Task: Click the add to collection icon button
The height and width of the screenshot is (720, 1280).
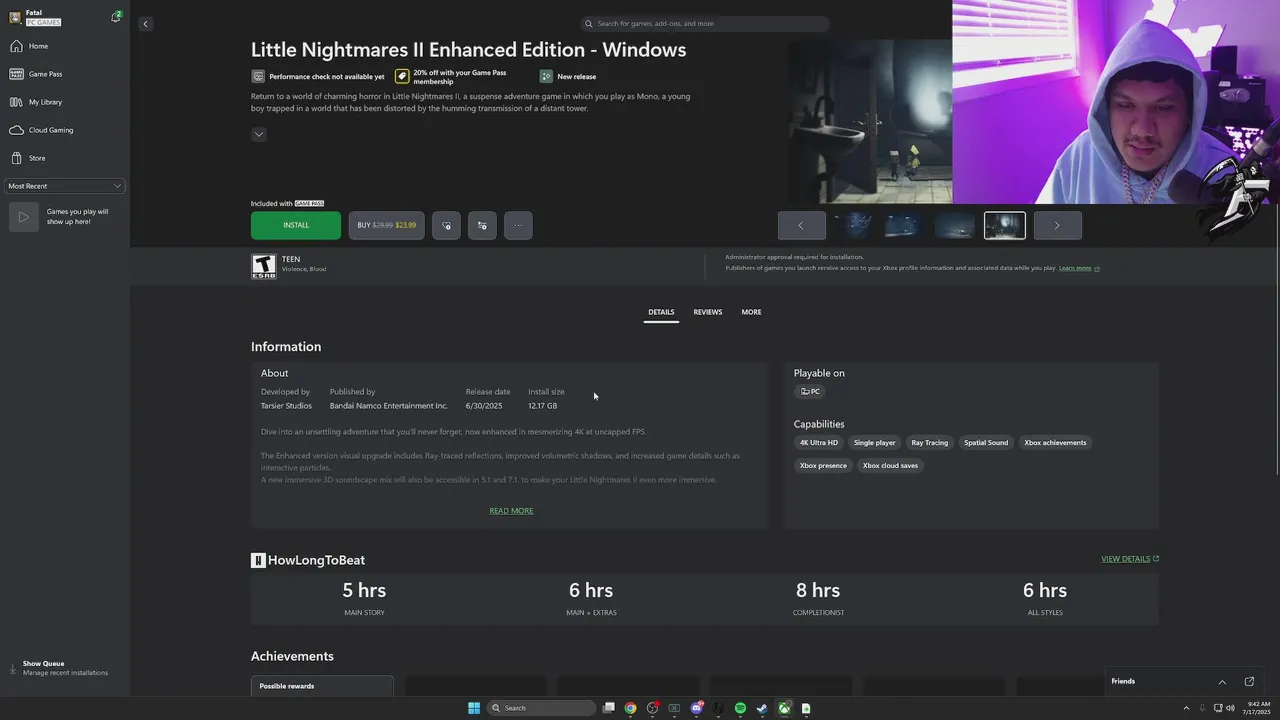Action: click(482, 225)
